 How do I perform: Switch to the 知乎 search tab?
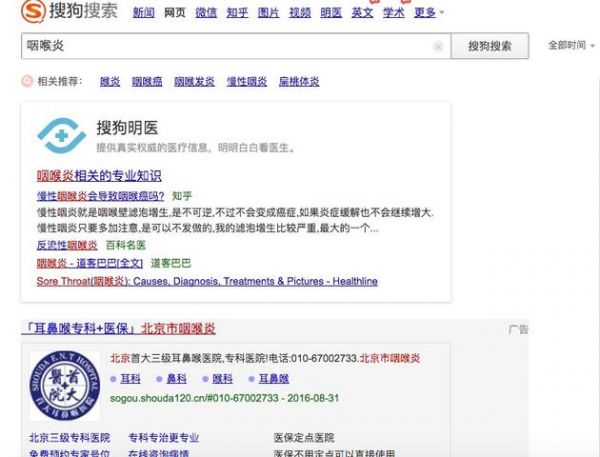pyautogui.click(x=237, y=13)
